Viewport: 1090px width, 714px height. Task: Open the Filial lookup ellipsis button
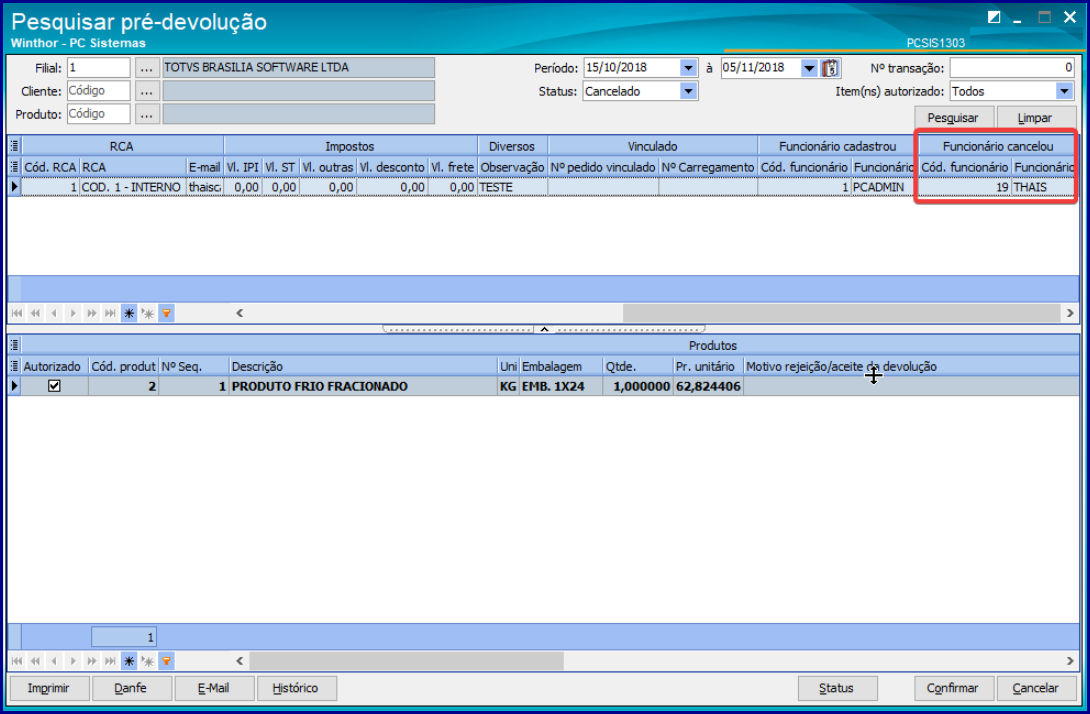click(147, 68)
